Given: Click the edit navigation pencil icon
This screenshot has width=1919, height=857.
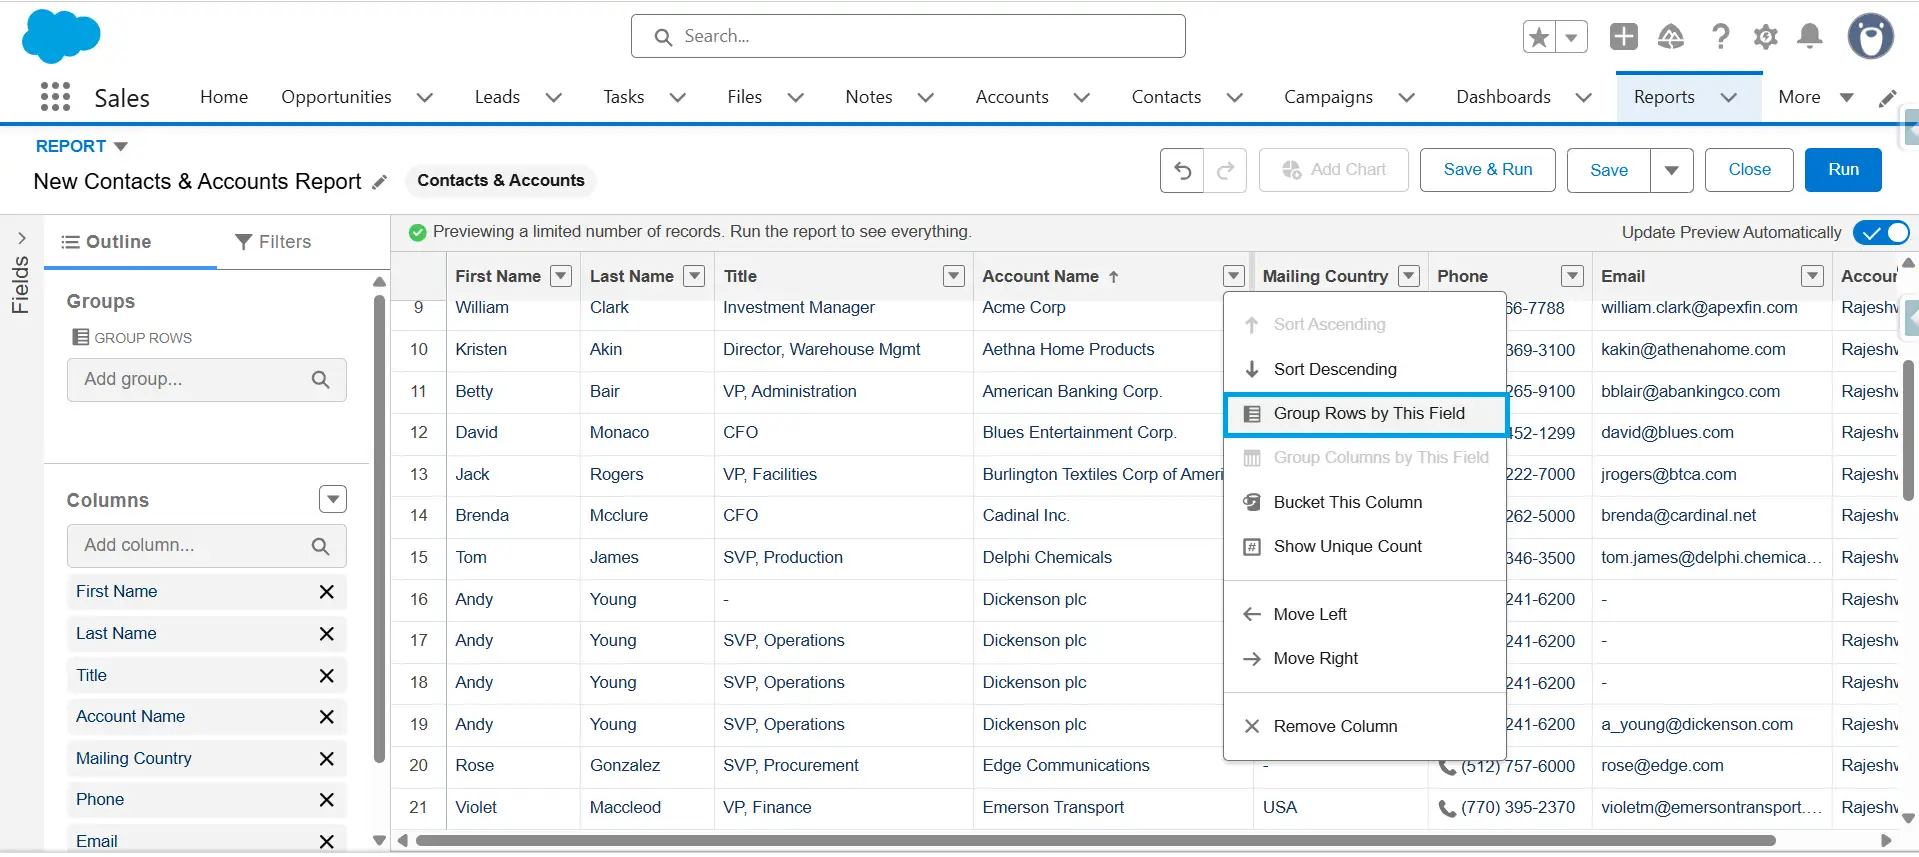Looking at the screenshot, I should coord(1888,98).
